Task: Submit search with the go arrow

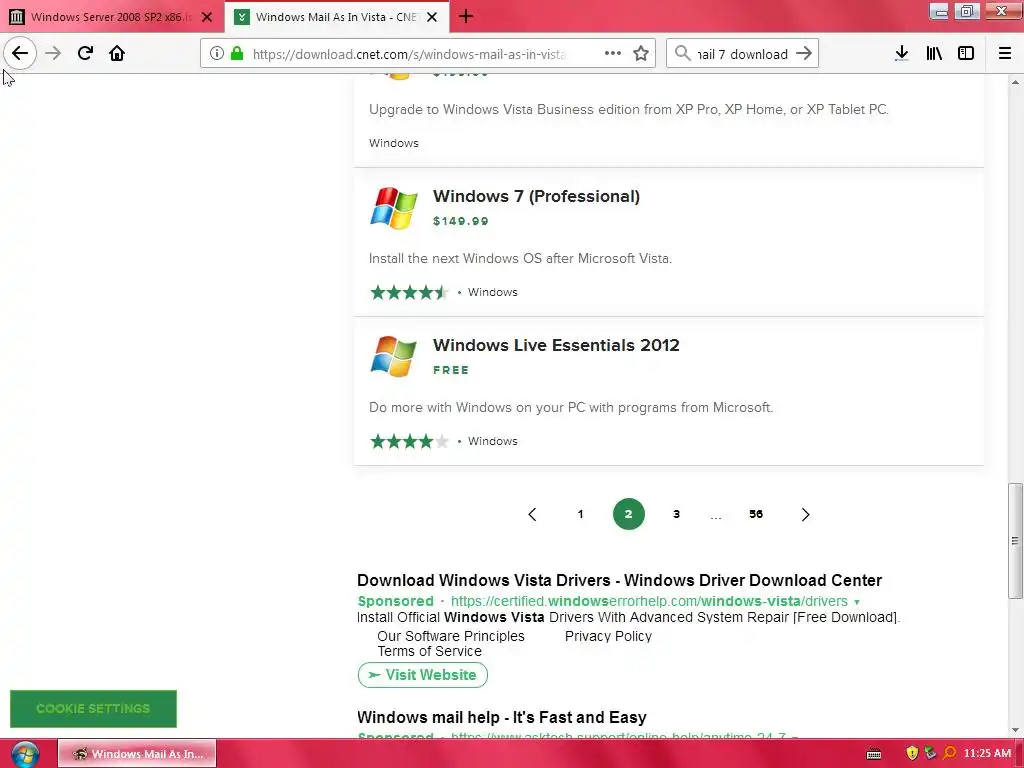Action: tap(804, 54)
